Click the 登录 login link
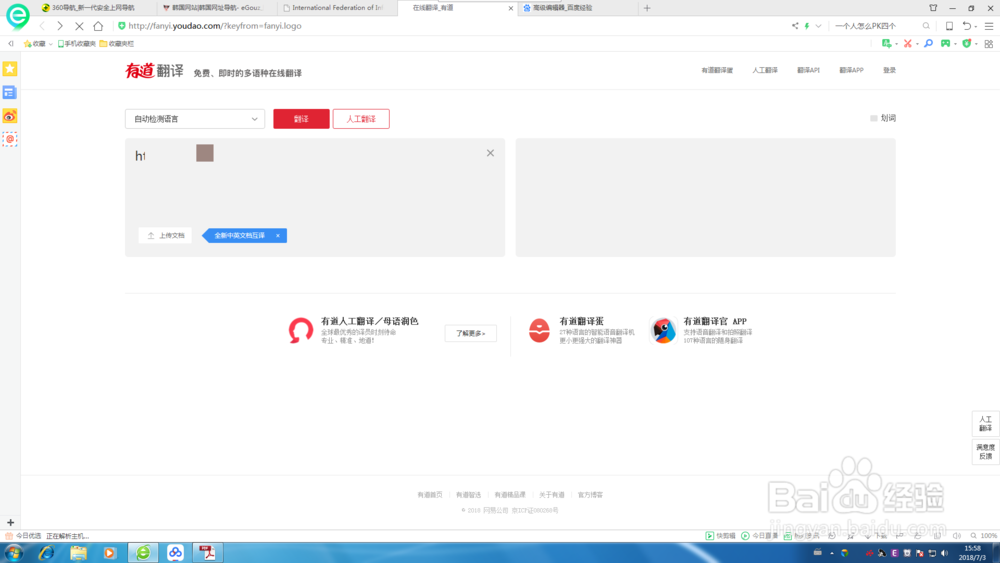The height and width of the screenshot is (563, 1000). pyautogui.click(x=889, y=70)
